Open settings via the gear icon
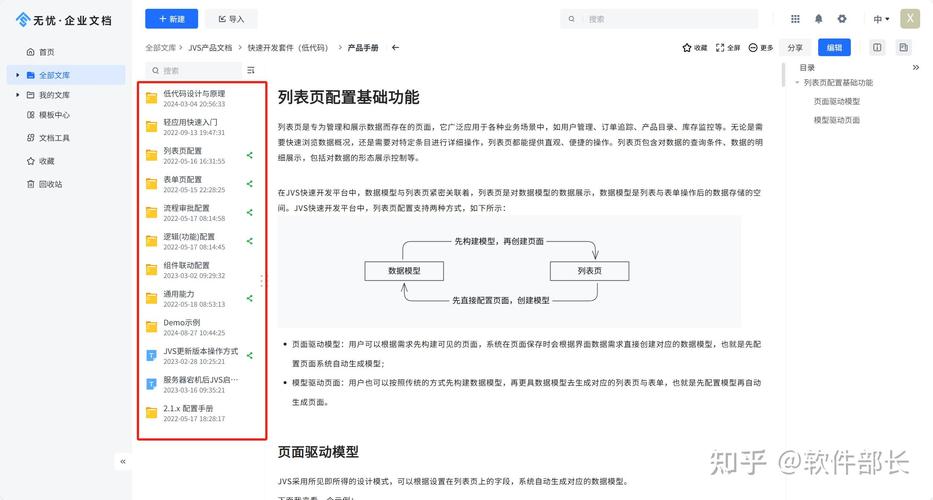 pyautogui.click(x=842, y=19)
